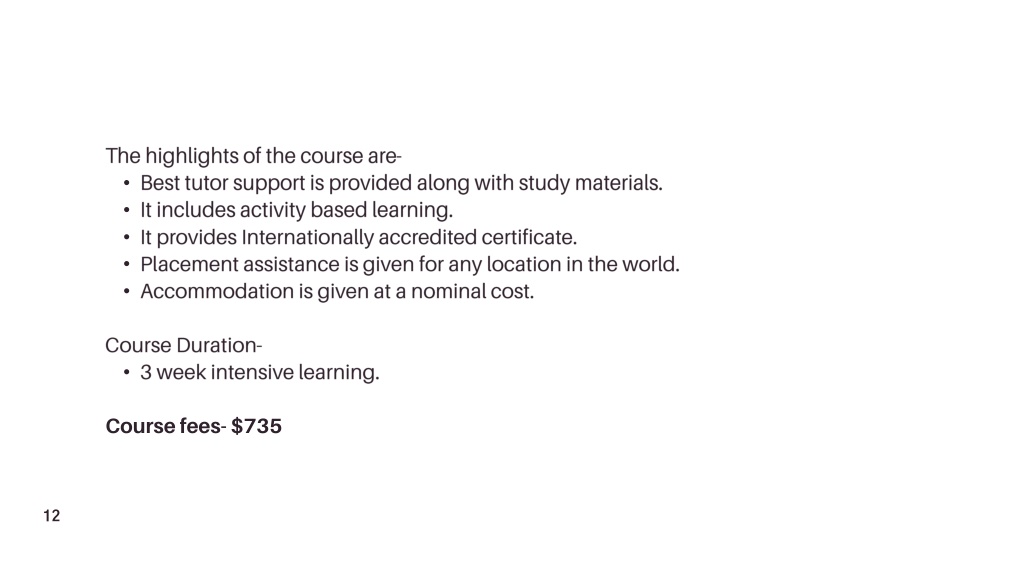Click the bullet dot before 'It includes'

point(127,210)
